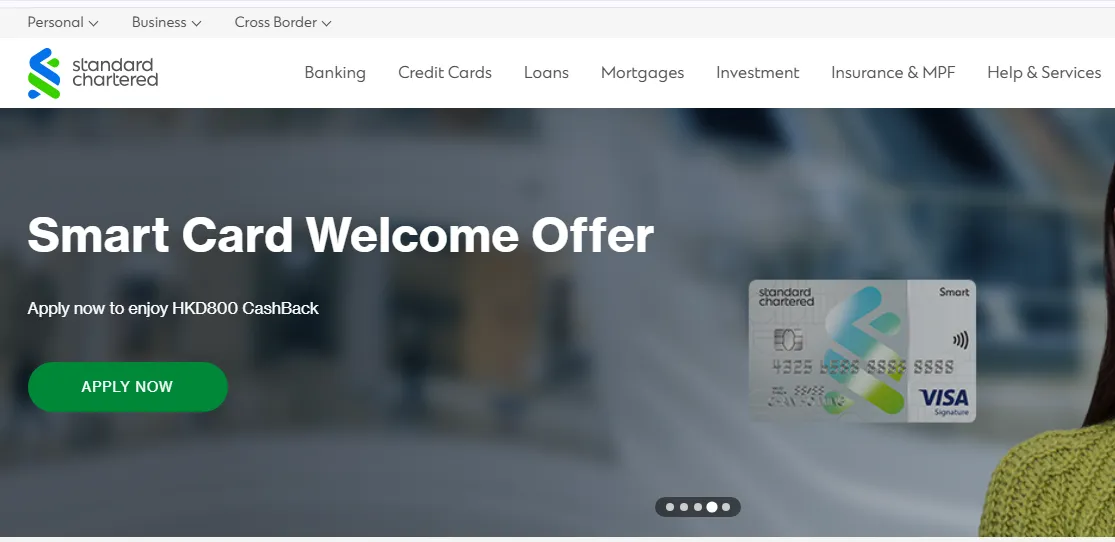Viewport: 1115px width, 542px height.
Task: Open the Credit Cards menu
Action: 445,73
